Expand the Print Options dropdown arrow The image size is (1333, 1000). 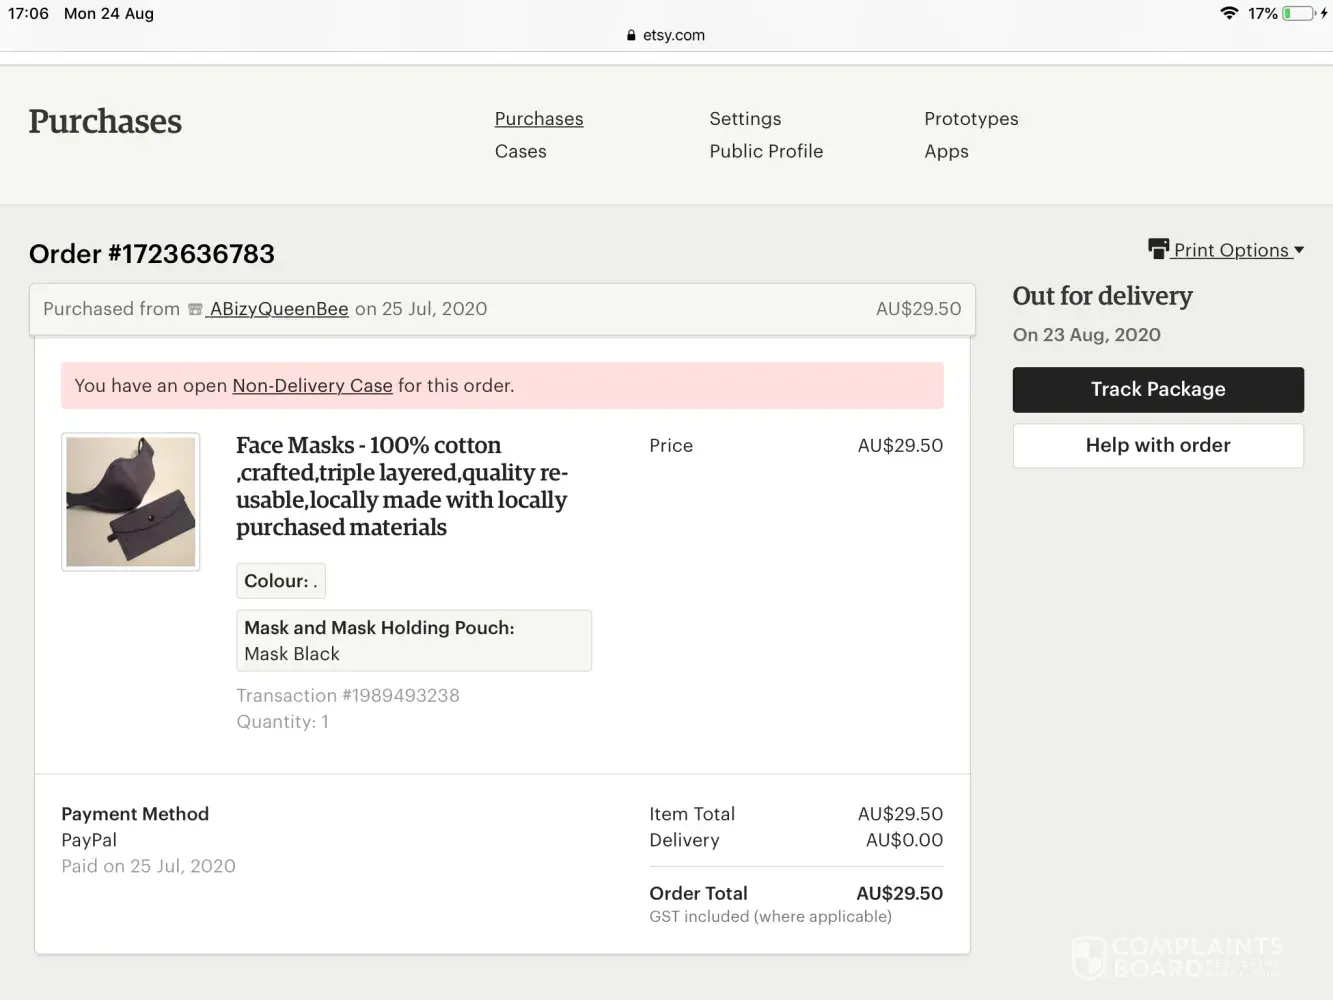pyautogui.click(x=1299, y=250)
